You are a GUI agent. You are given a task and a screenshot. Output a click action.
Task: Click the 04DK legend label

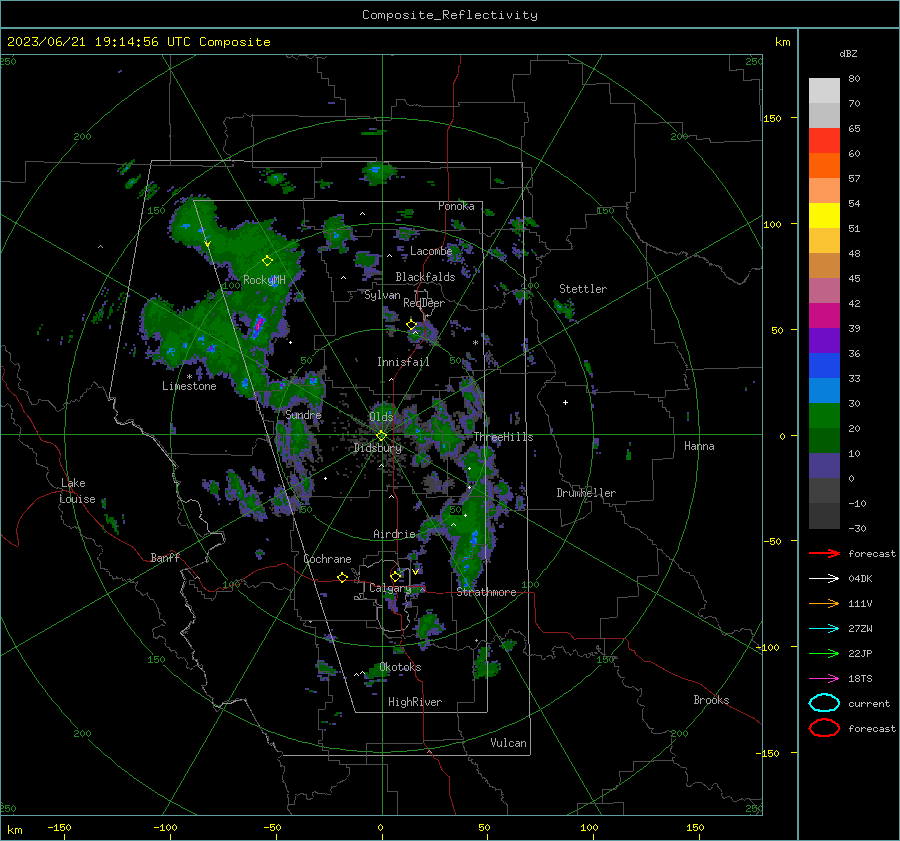[860, 578]
